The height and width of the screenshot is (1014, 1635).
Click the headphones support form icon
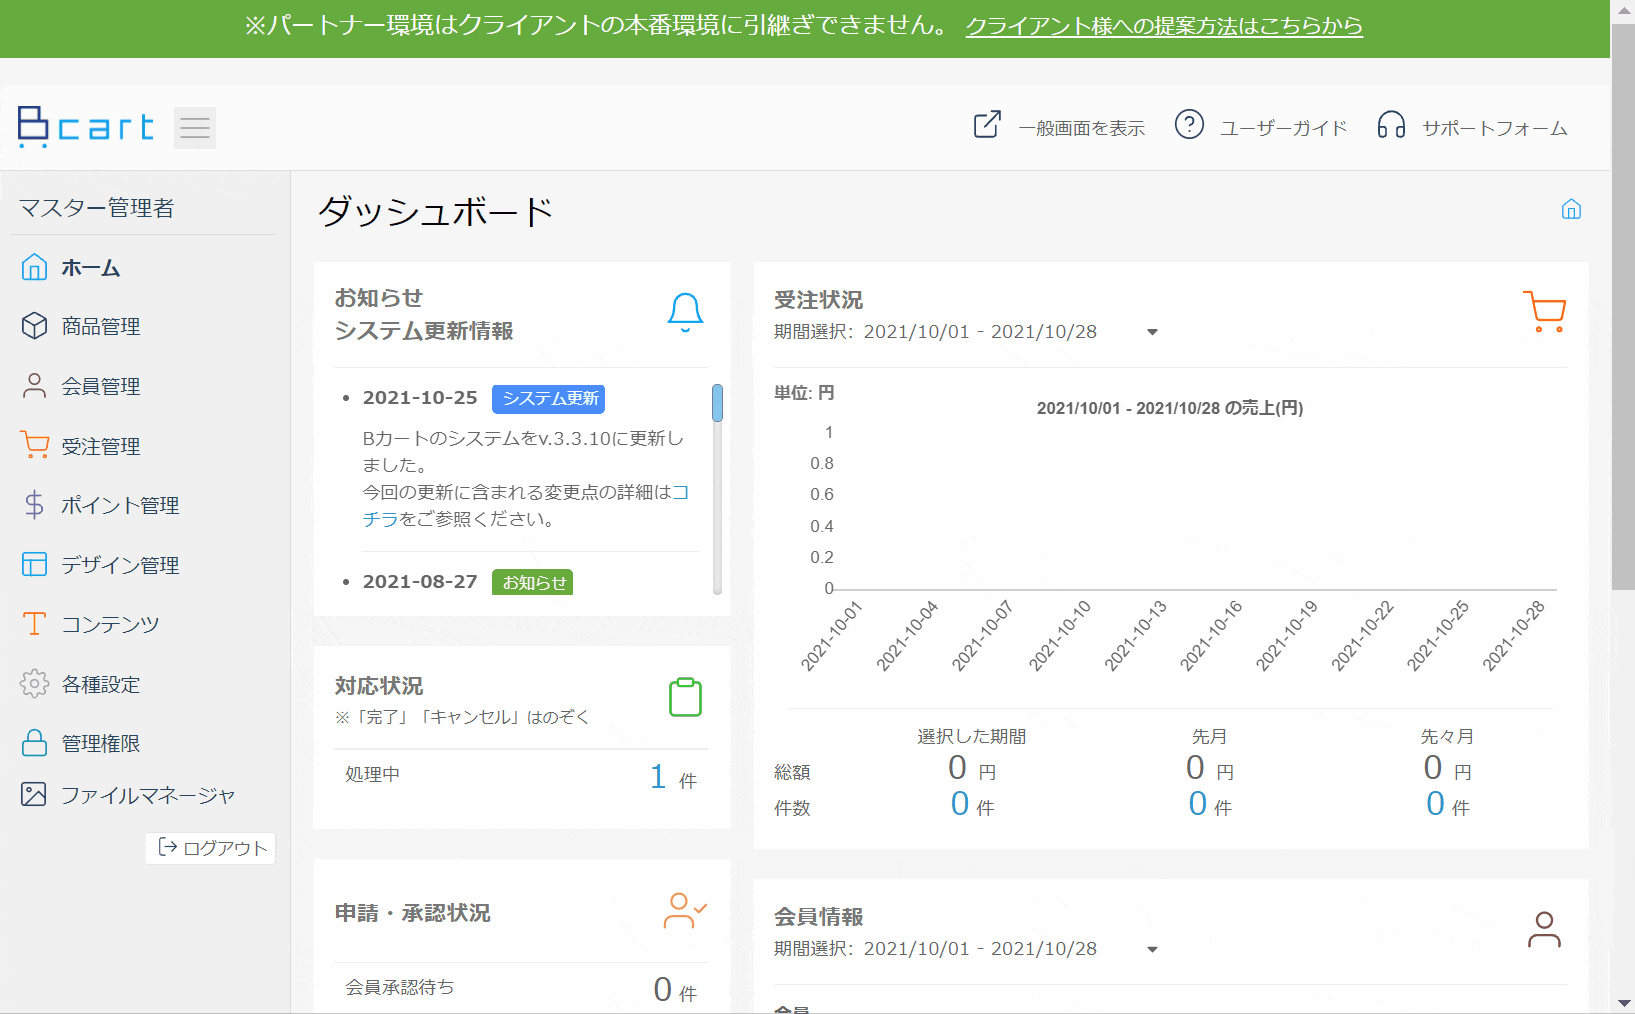(1391, 125)
